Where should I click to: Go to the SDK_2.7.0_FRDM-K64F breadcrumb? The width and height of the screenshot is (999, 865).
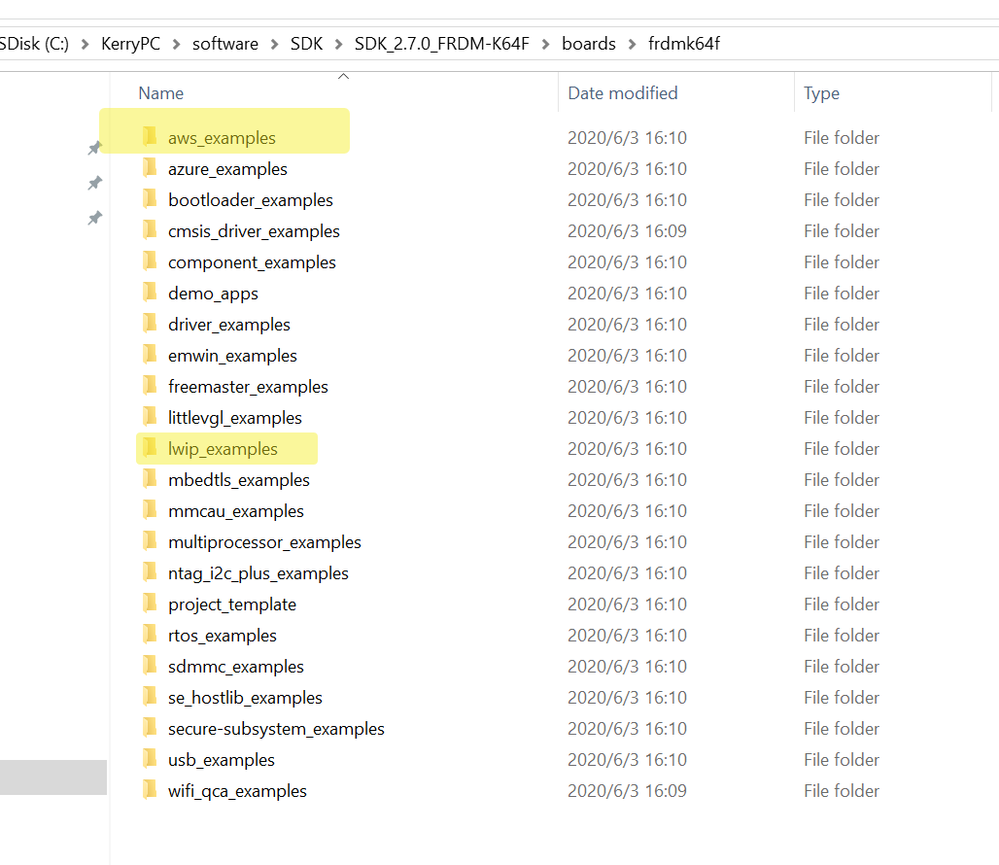pos(442,44)
